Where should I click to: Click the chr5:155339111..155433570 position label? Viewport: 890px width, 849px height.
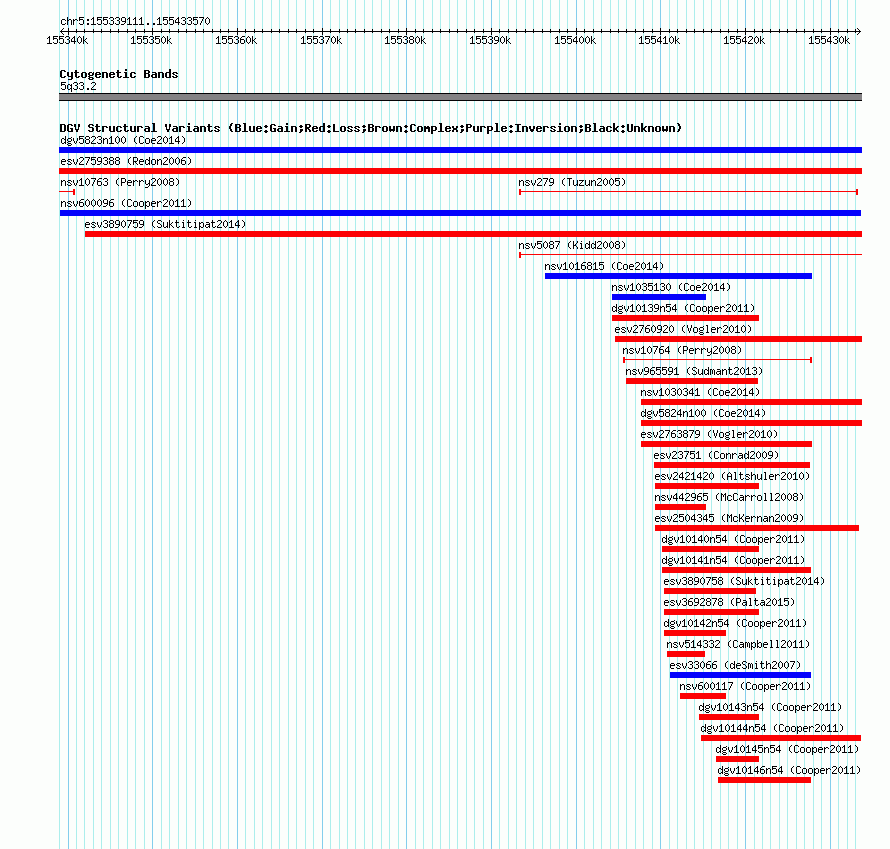[135, 21]
